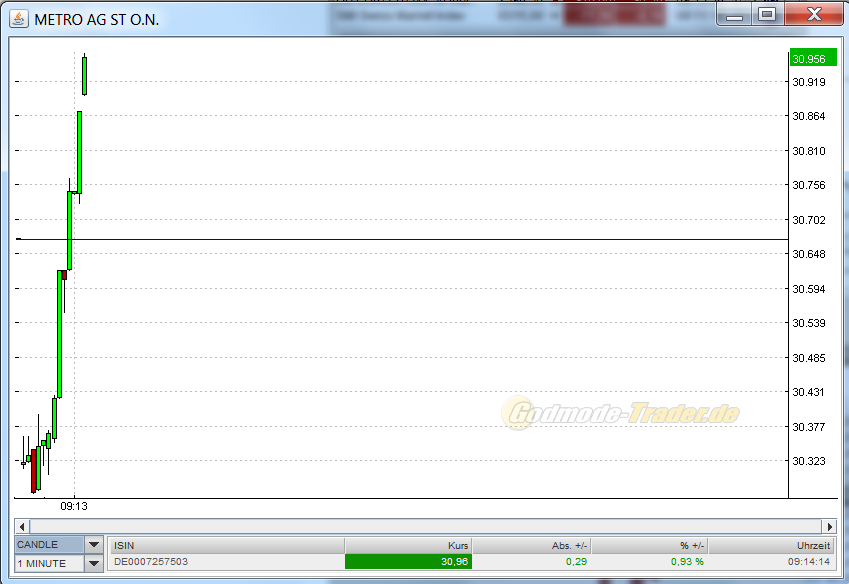Click the METRO AG ST O.N. window title
The width and height of the screenshot is (849, 584).
[96, 19]
